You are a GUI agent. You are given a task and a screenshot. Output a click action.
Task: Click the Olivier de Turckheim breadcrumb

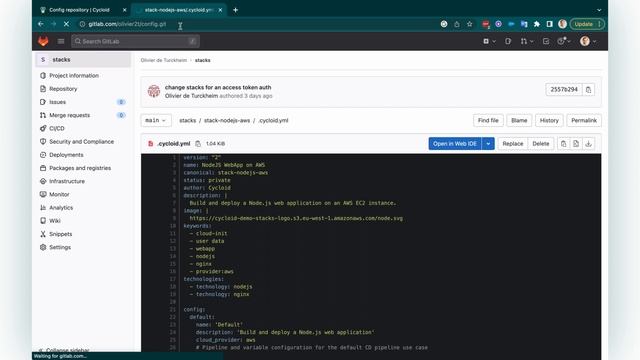pos(164,60)
